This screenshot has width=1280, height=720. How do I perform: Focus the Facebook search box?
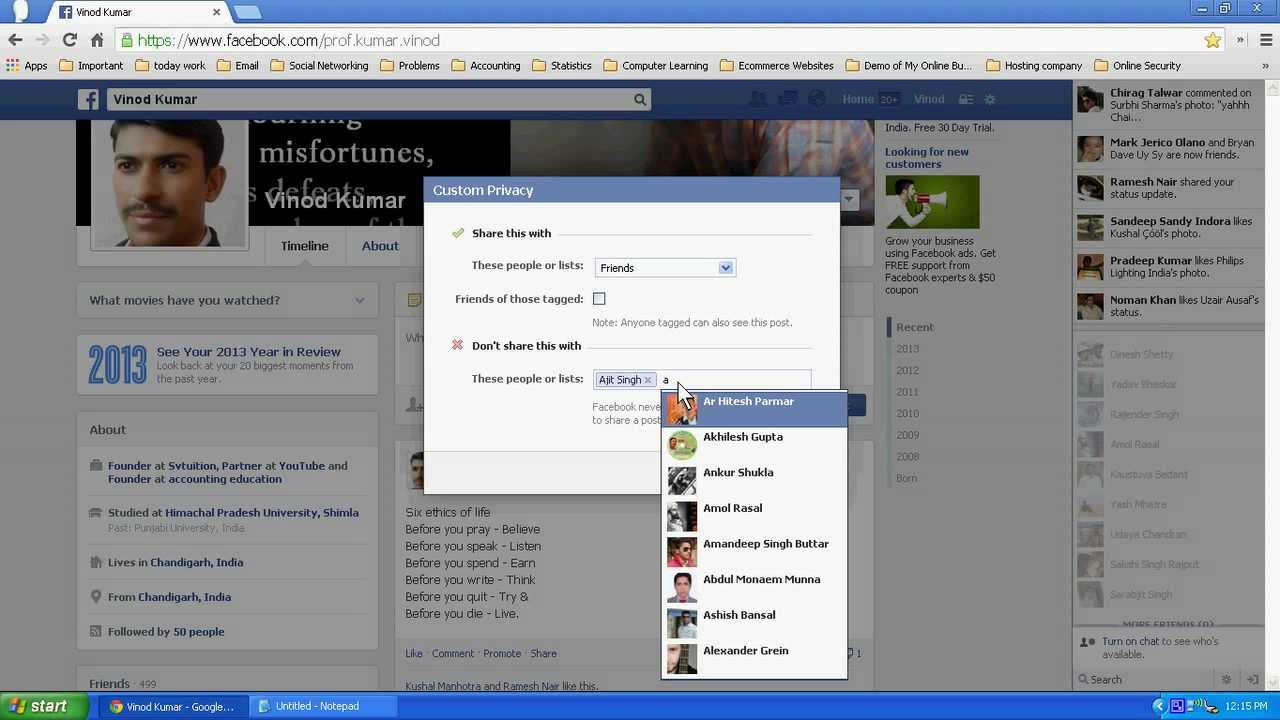pyautogui.click(x=370, y=99)
